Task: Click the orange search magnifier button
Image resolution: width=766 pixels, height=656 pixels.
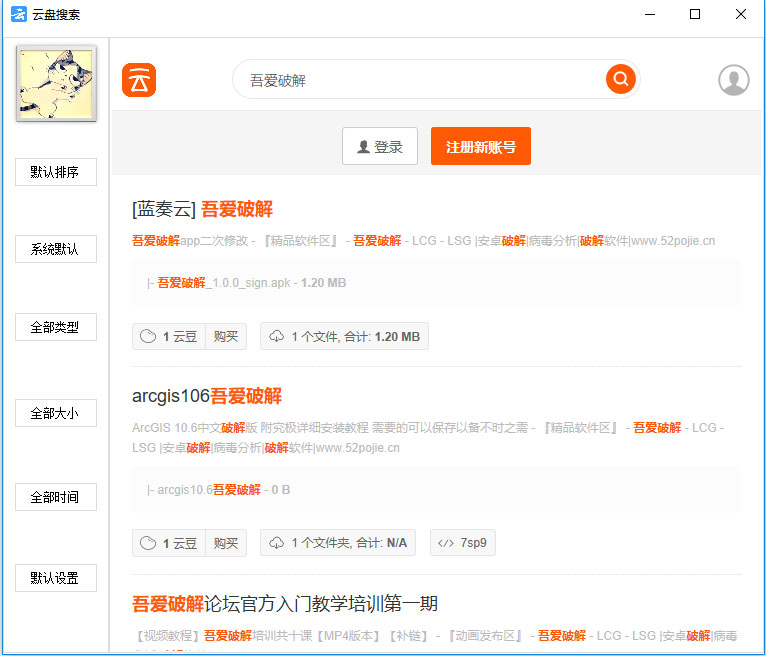Action: click(x=620, y=79)
